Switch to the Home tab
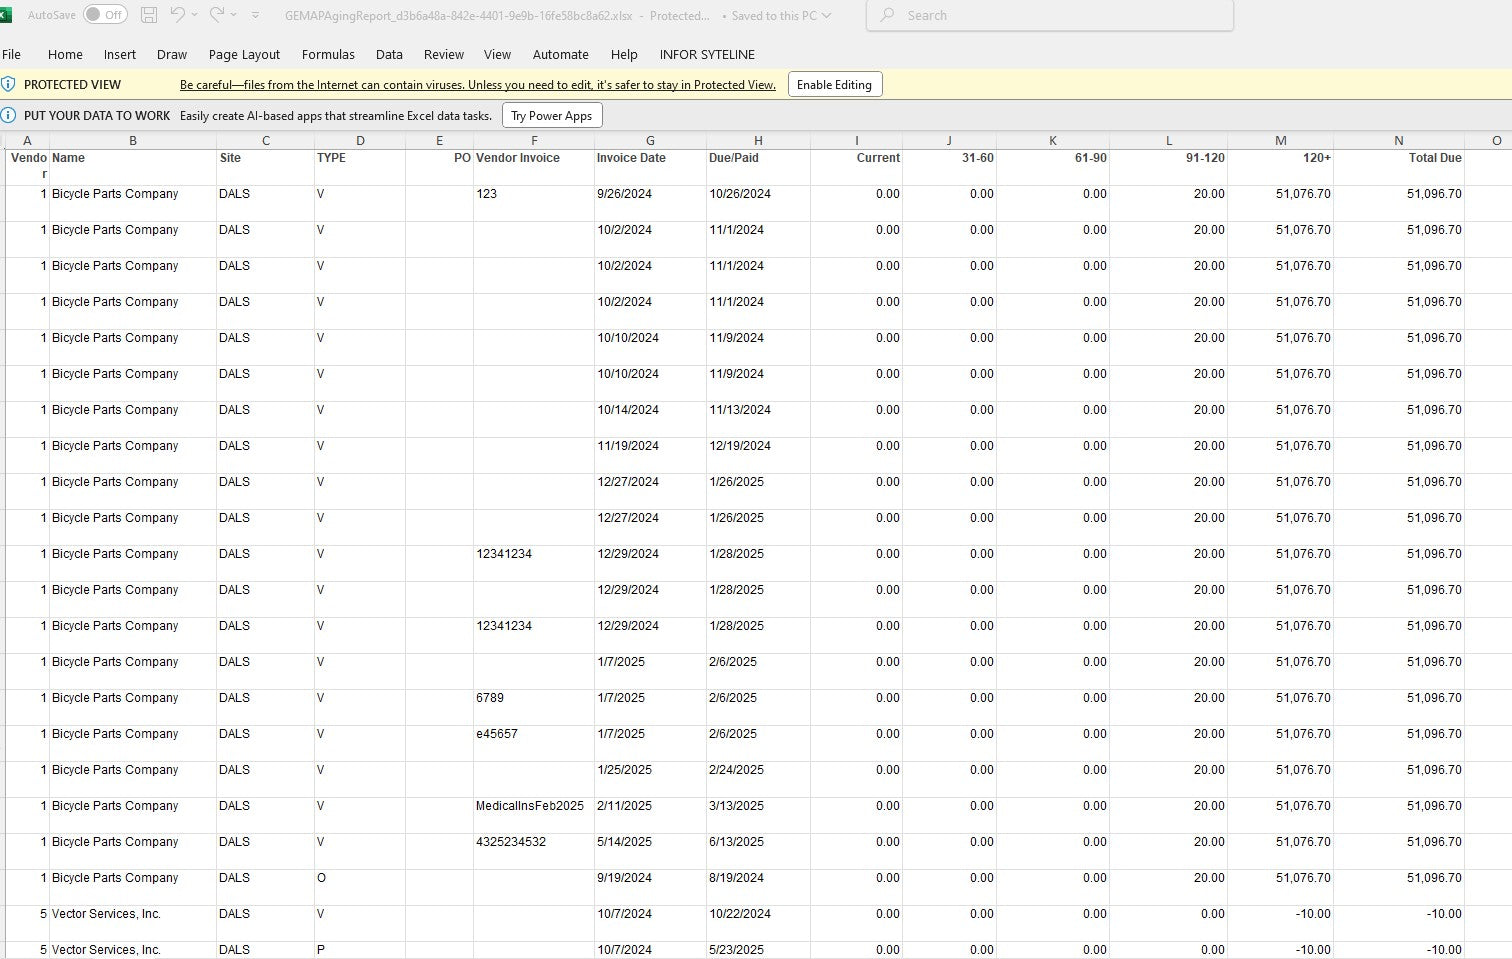This screenshot has height=959, width=1512. click(x=65, y=55)
